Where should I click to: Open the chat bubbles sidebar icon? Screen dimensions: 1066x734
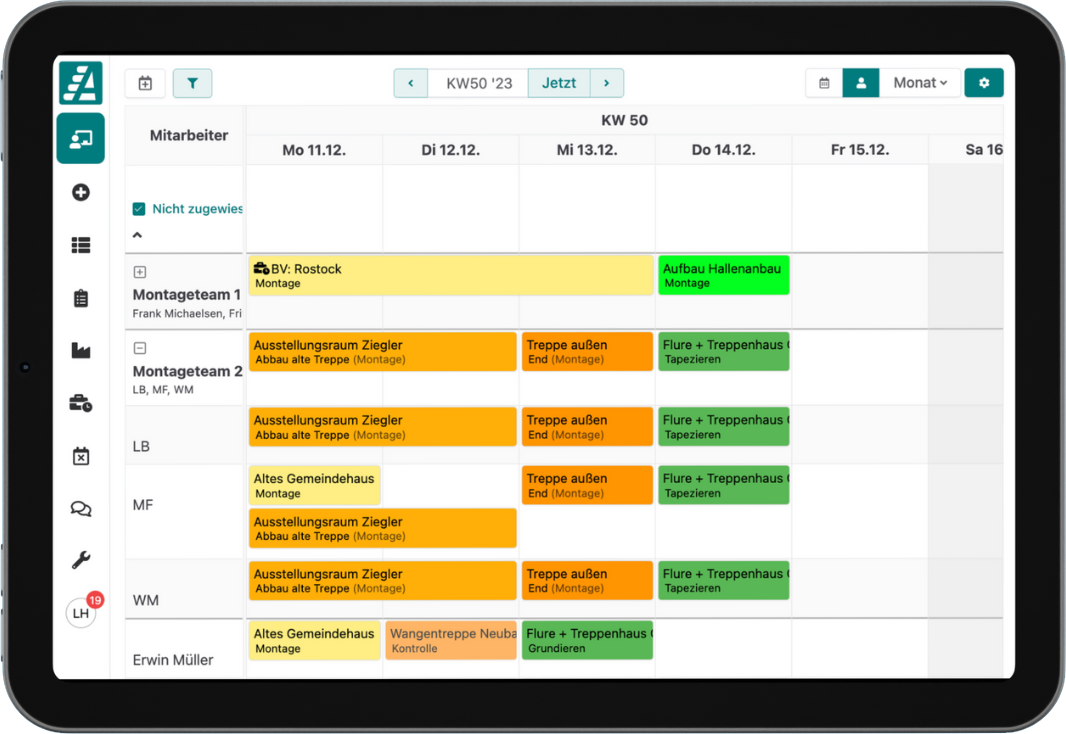point(81,508)
